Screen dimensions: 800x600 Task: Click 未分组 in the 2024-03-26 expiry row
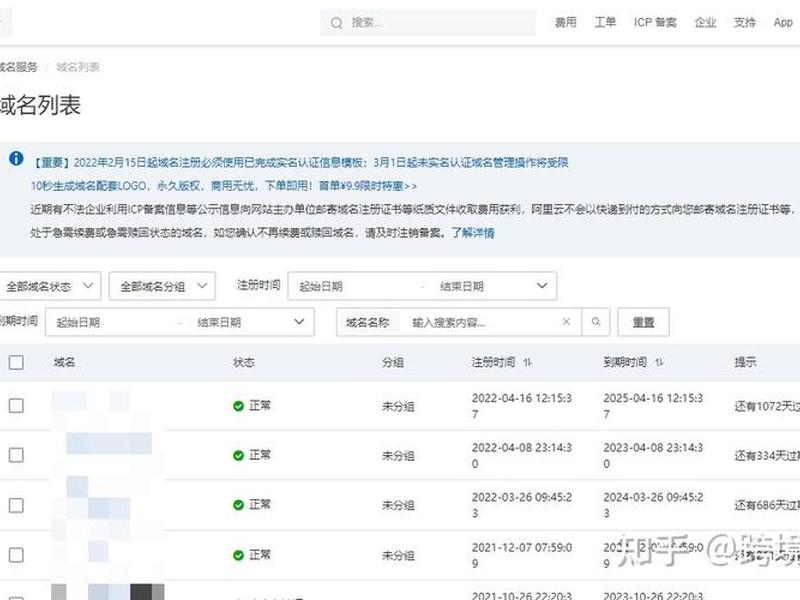[x=398, y=506]
